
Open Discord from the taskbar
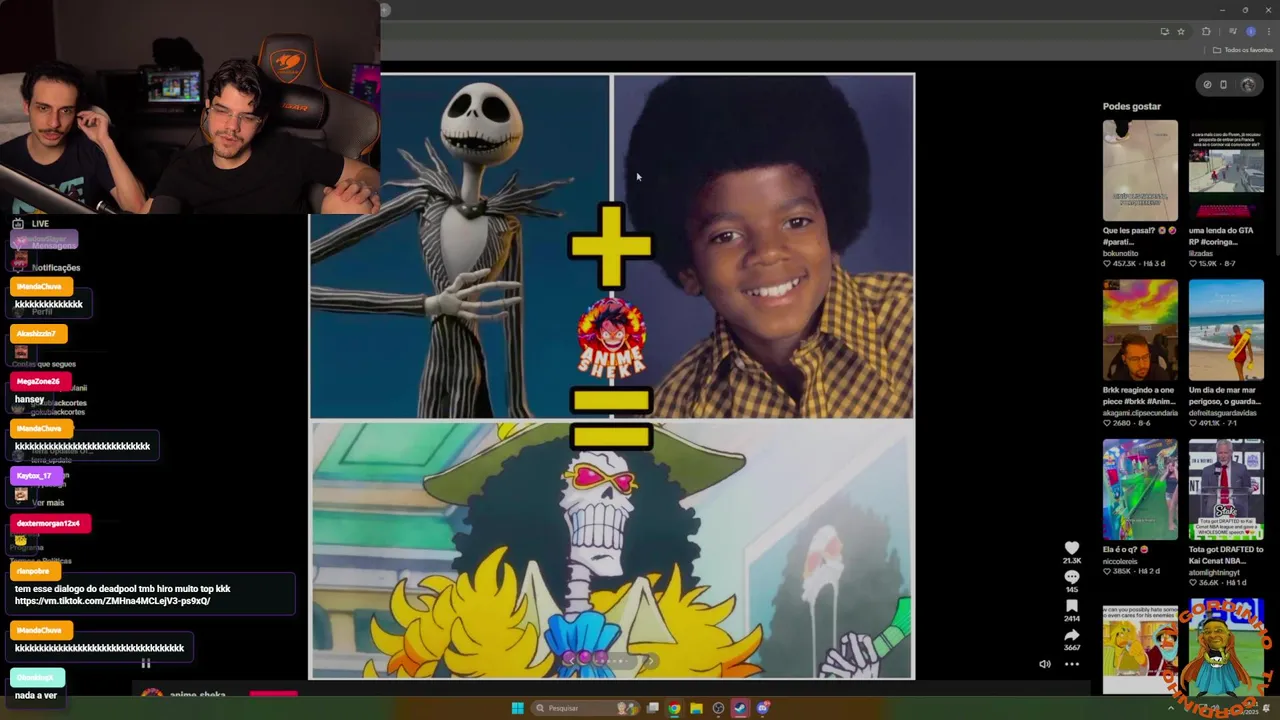tap(762, 708)
